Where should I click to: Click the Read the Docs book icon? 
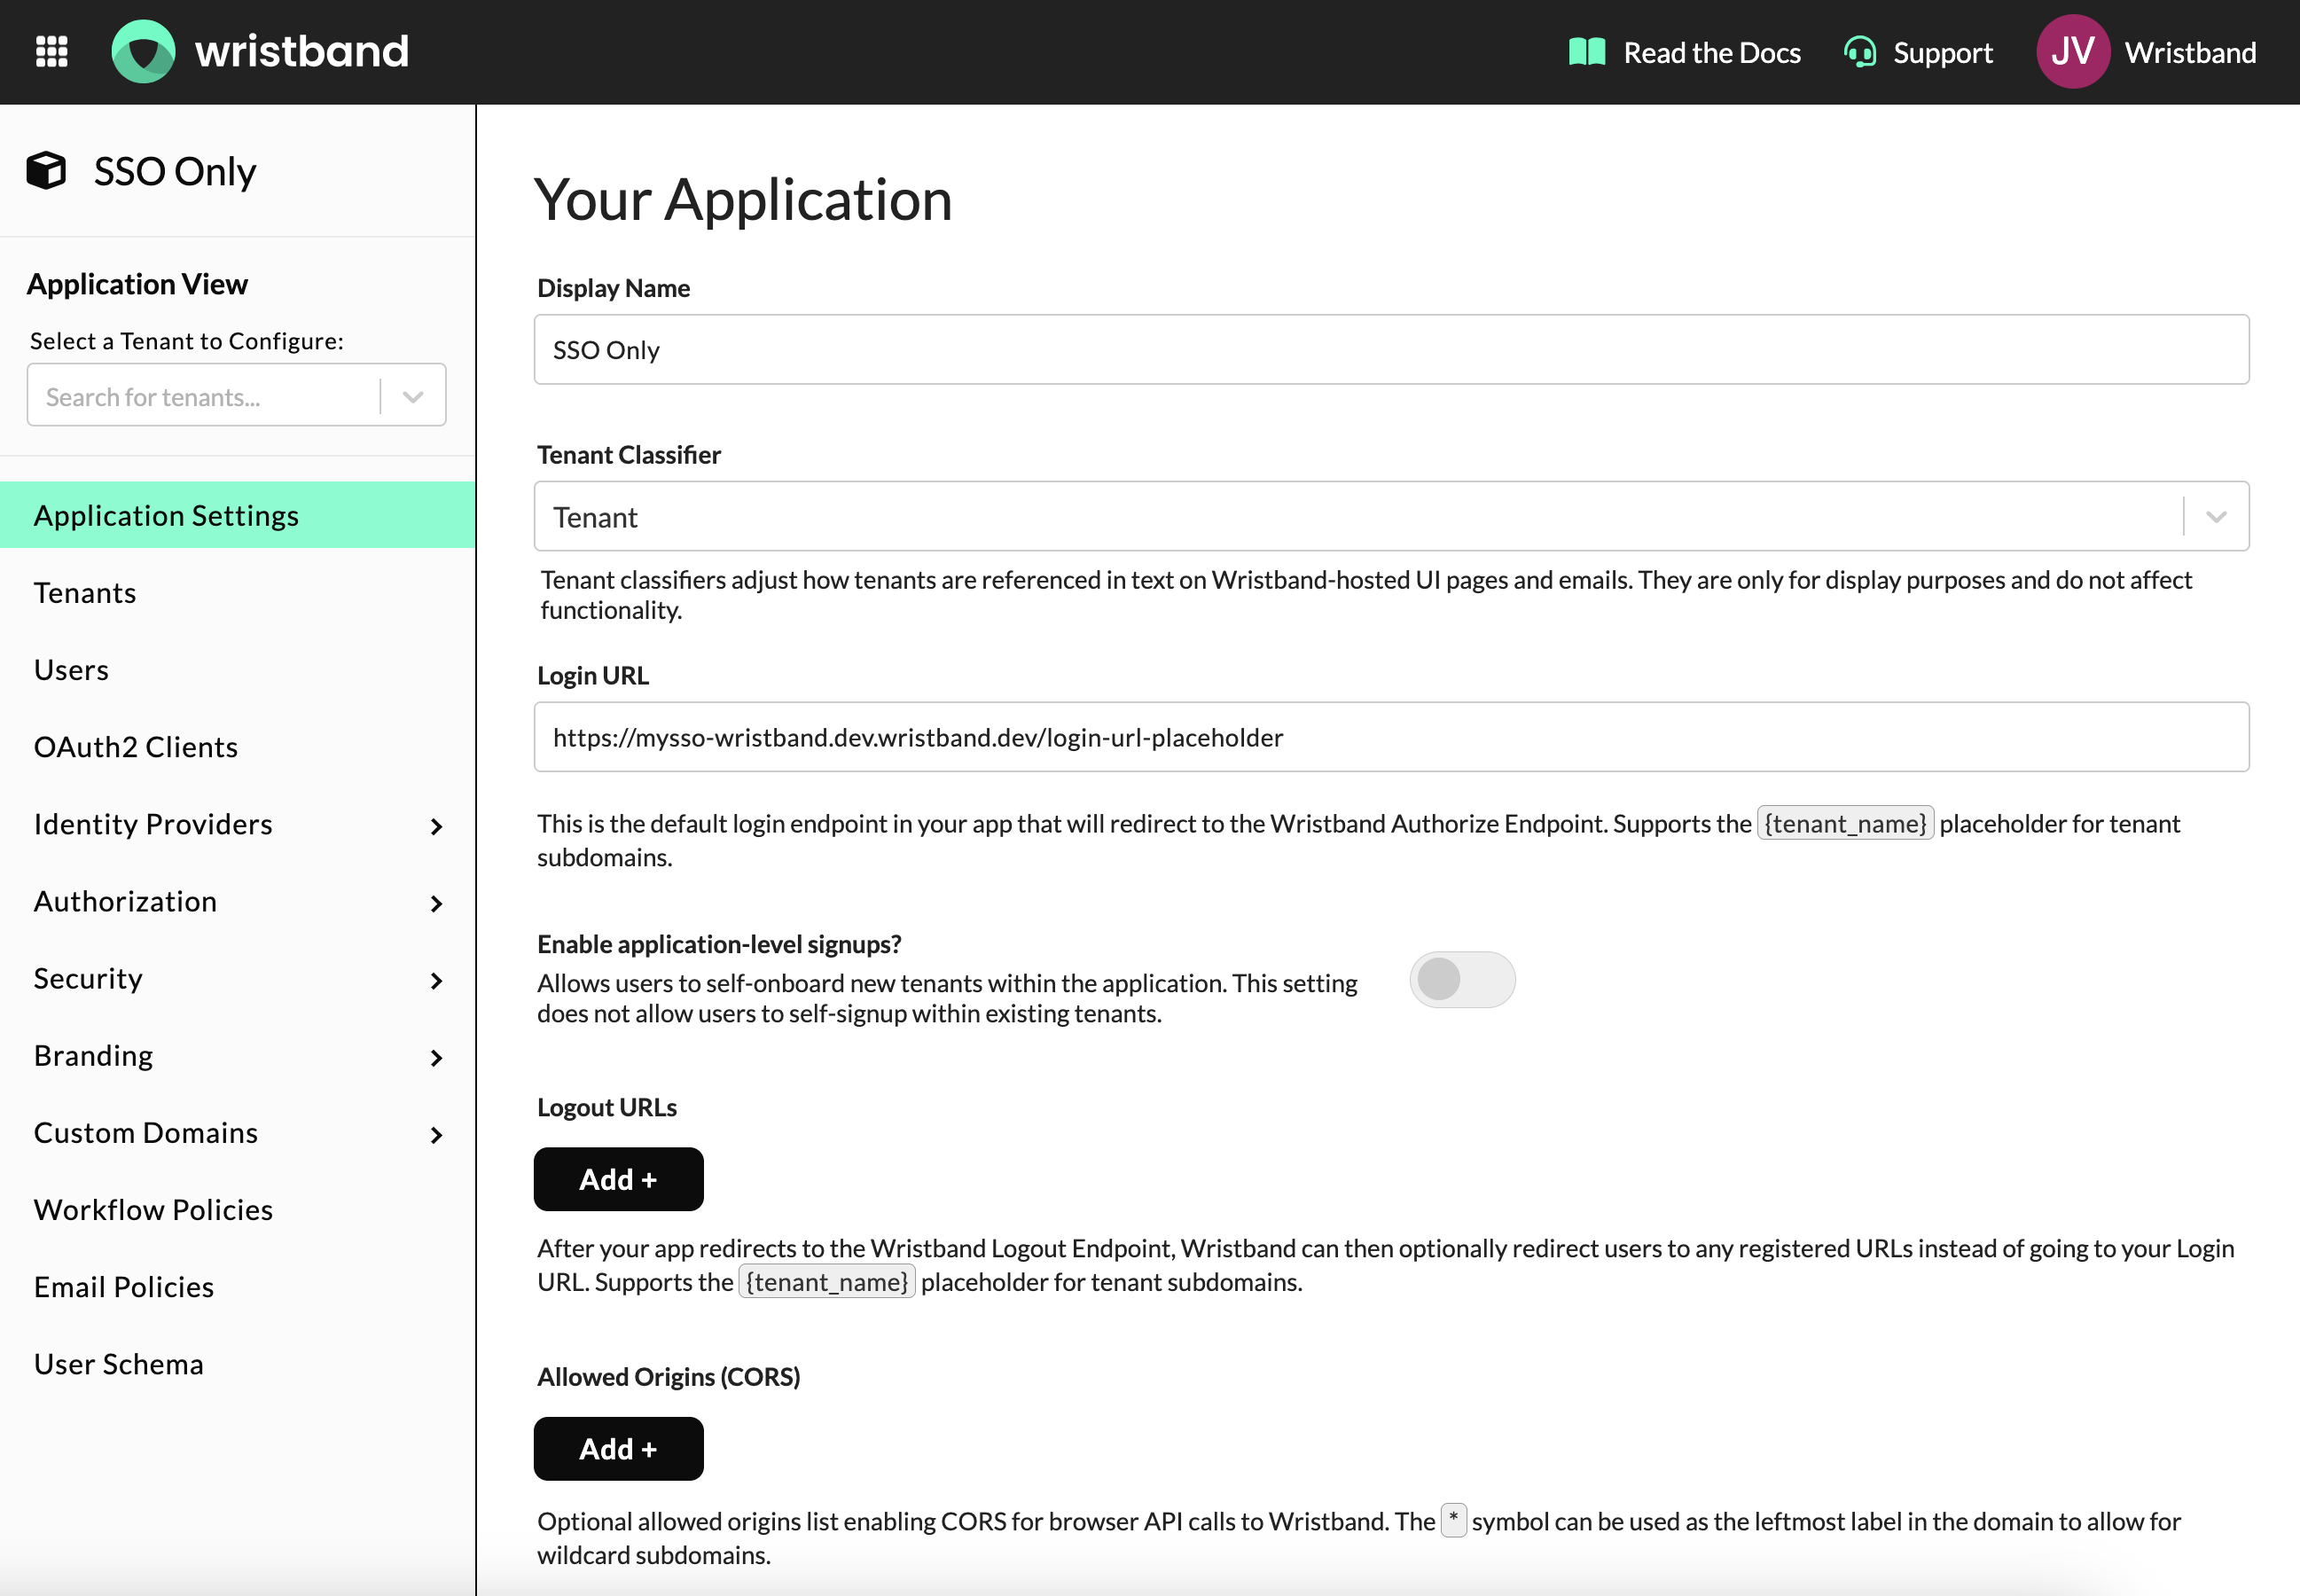[1586, 52]
